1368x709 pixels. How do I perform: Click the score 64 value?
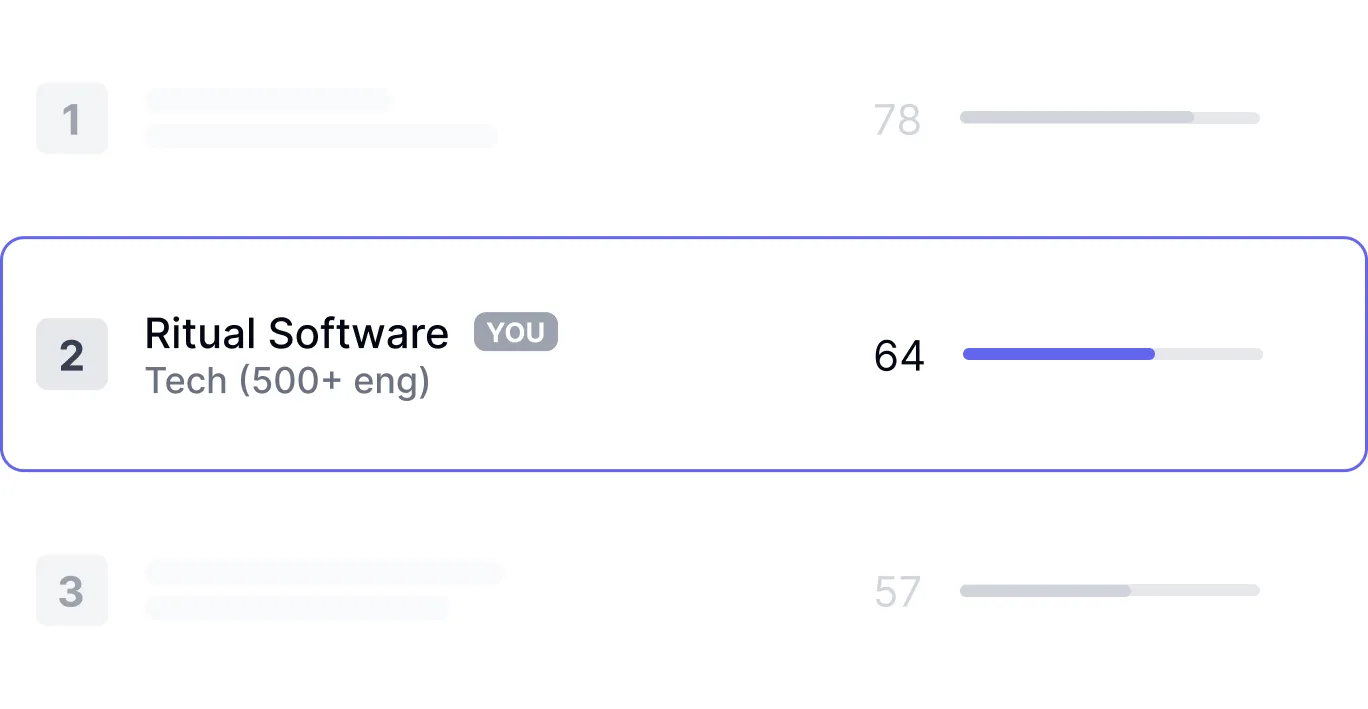click(x=899, y=356)
